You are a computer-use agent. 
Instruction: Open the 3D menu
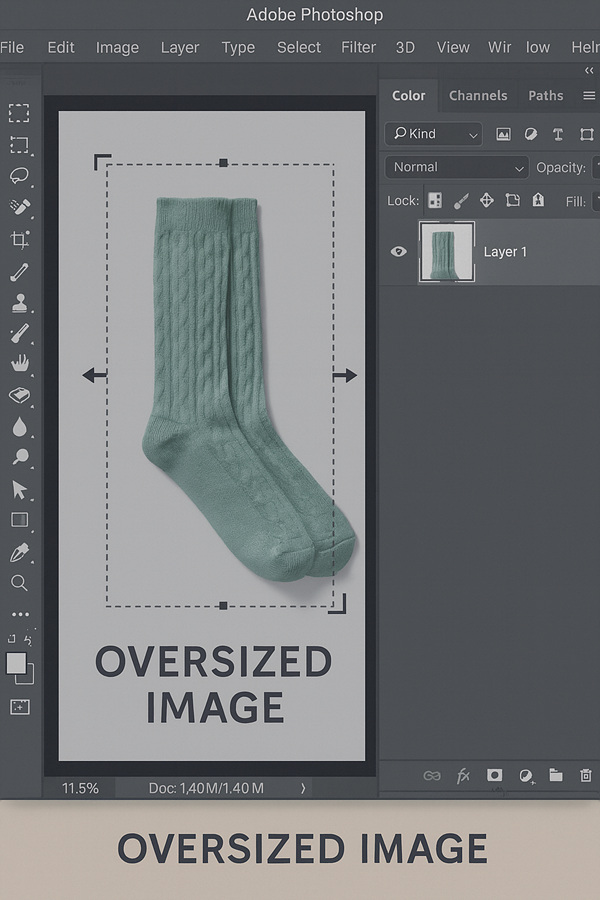click(405, 47)
